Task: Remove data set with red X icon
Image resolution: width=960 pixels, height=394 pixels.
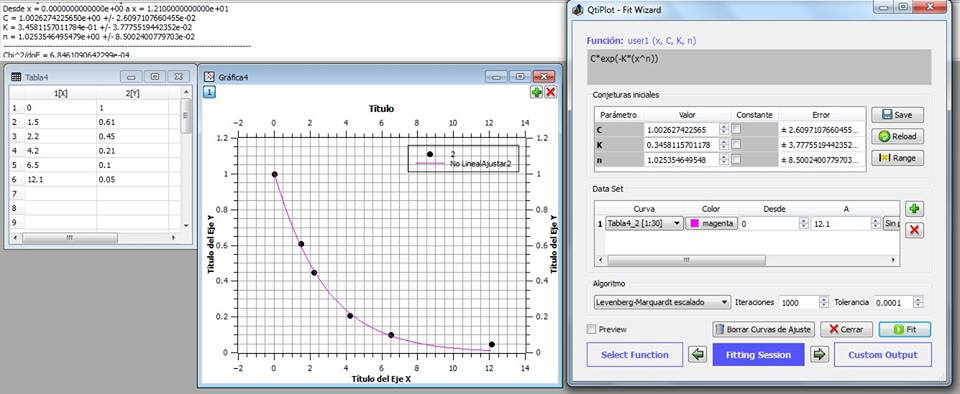Action: pyautogui.click(x=914, y=230)
